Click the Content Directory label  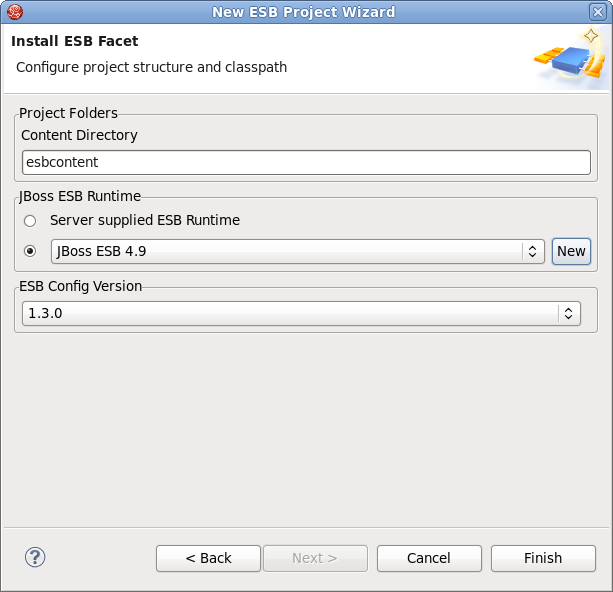point(79,135)
